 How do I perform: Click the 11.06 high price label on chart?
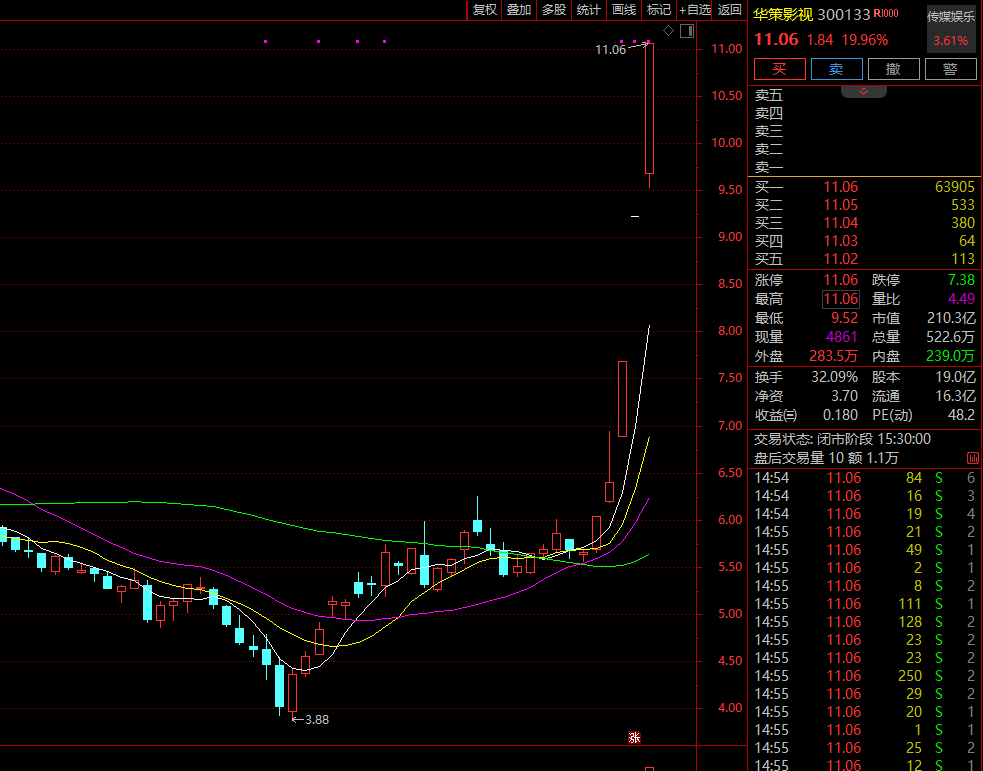[x=611, y=50]
